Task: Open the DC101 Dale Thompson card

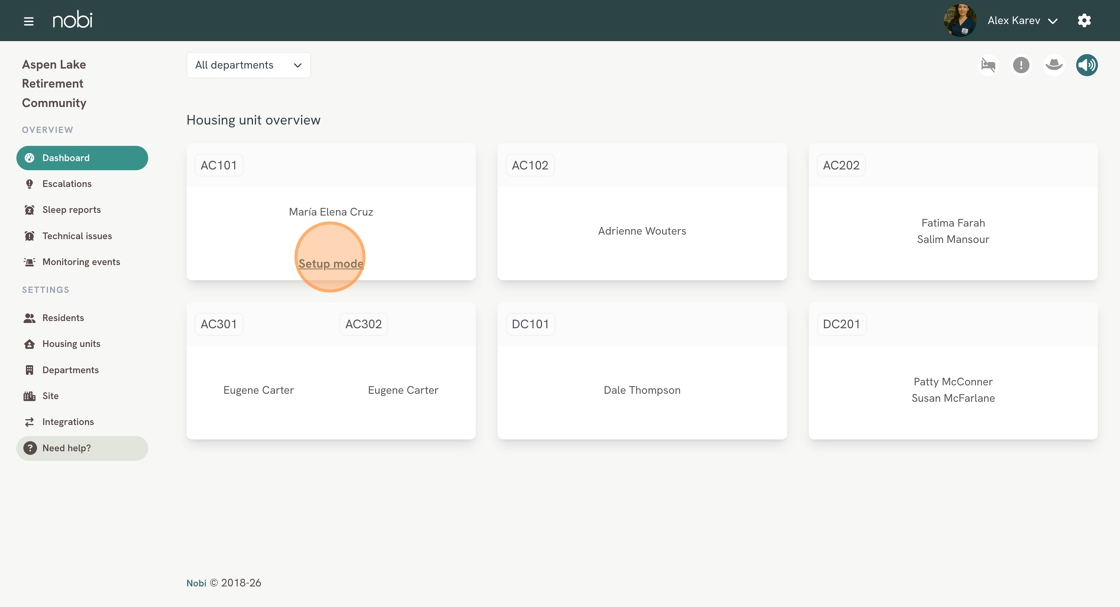Action: [642, 371]
